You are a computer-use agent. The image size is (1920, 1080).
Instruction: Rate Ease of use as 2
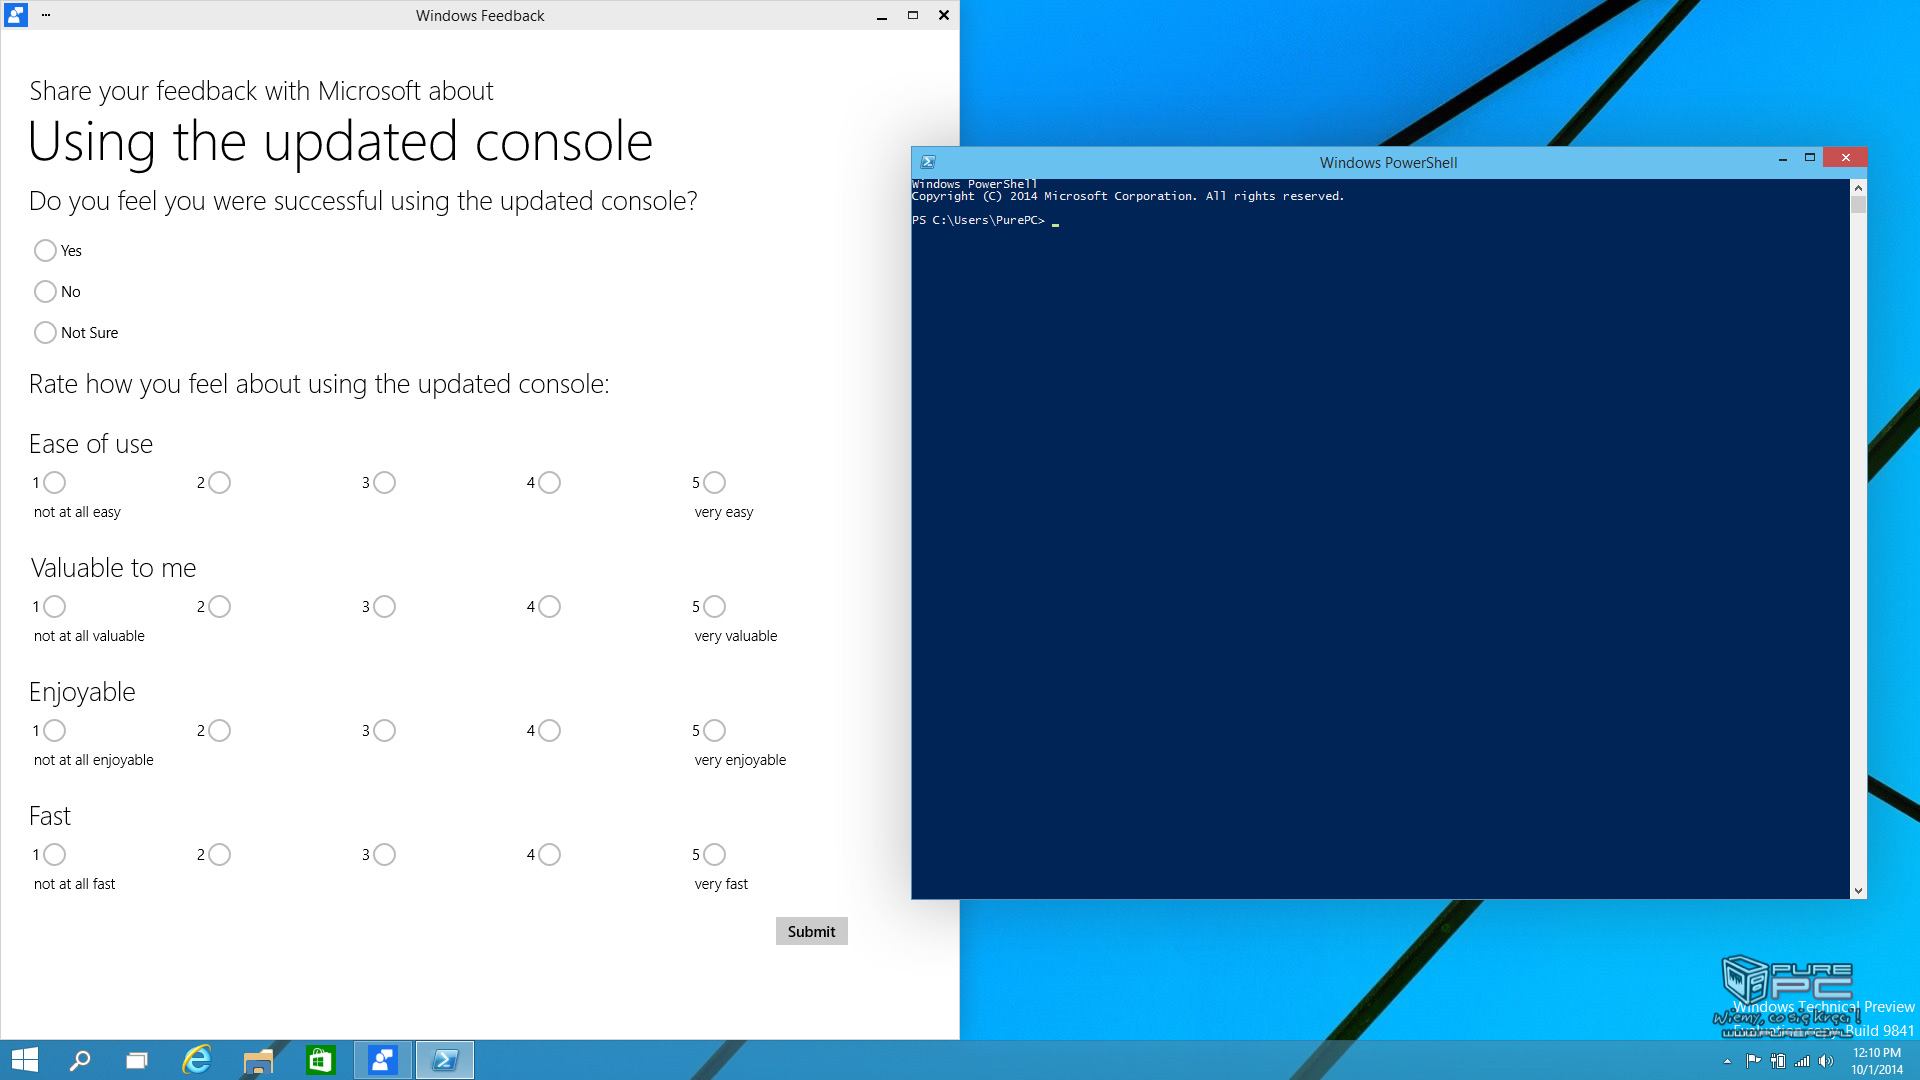[x=220, y=482]
